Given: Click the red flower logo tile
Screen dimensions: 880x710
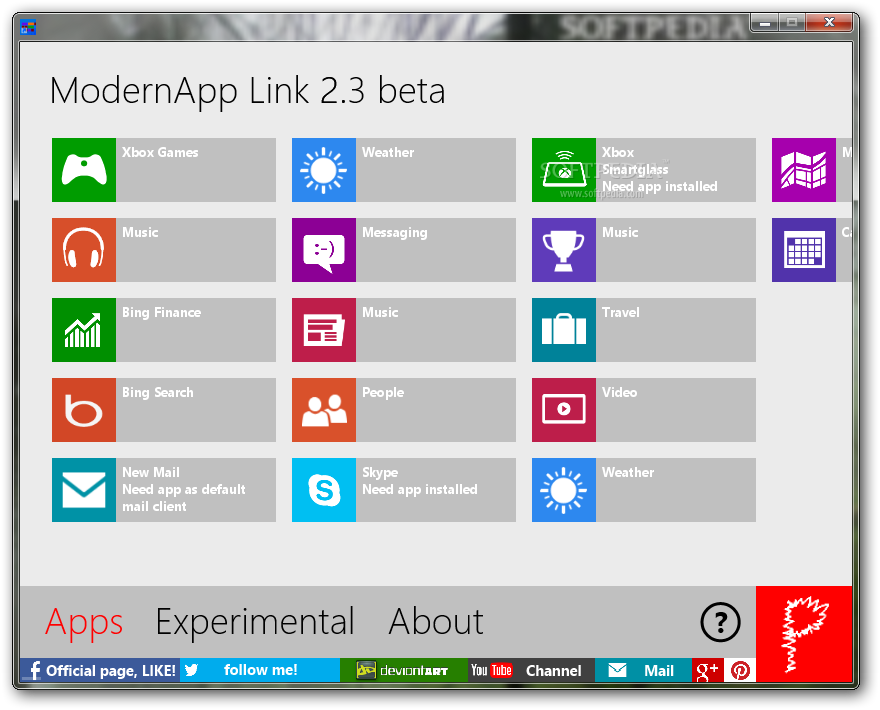Looking at the screenshot, I should (x=804, y=634).
